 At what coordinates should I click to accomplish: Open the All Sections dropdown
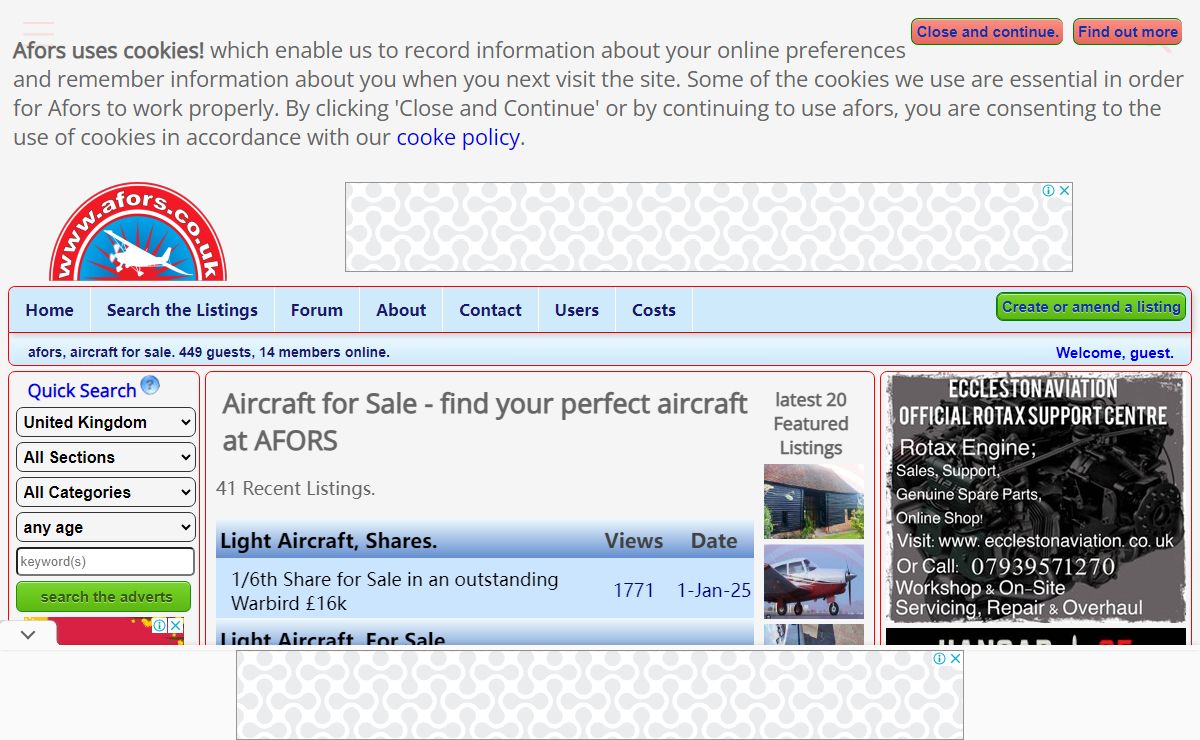(x=105, y=457)
